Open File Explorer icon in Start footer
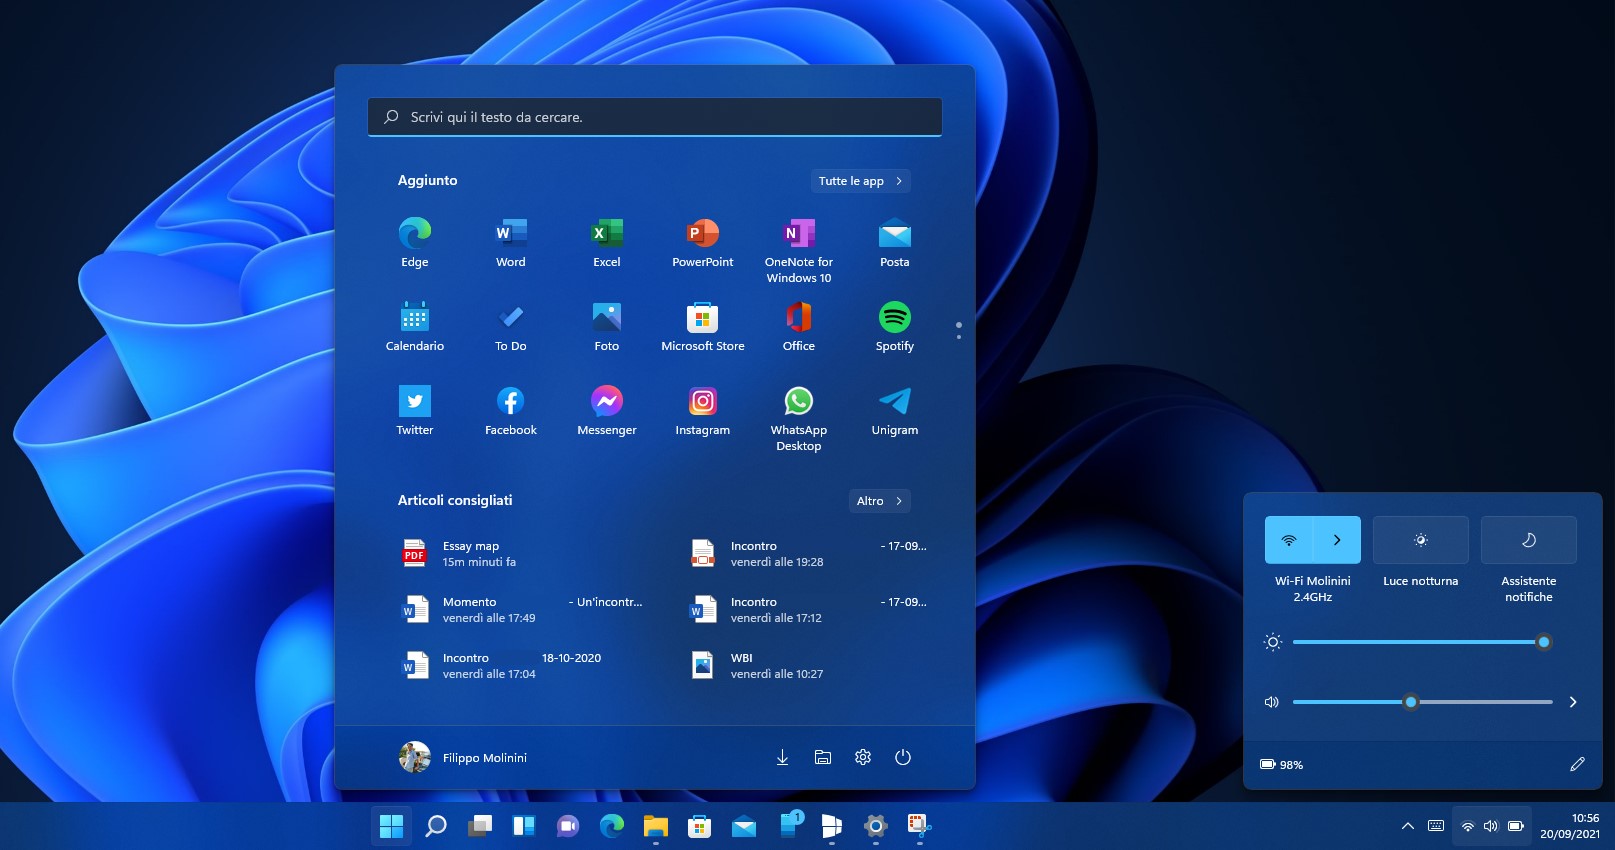The image size is (1615, 850). pyautogui.click(x=823, y=757)
